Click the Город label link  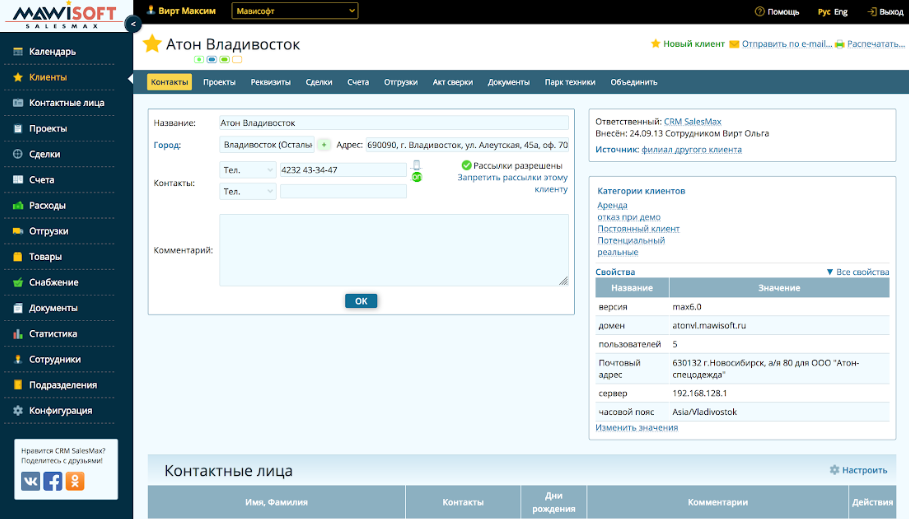click(x=167, y=145)
